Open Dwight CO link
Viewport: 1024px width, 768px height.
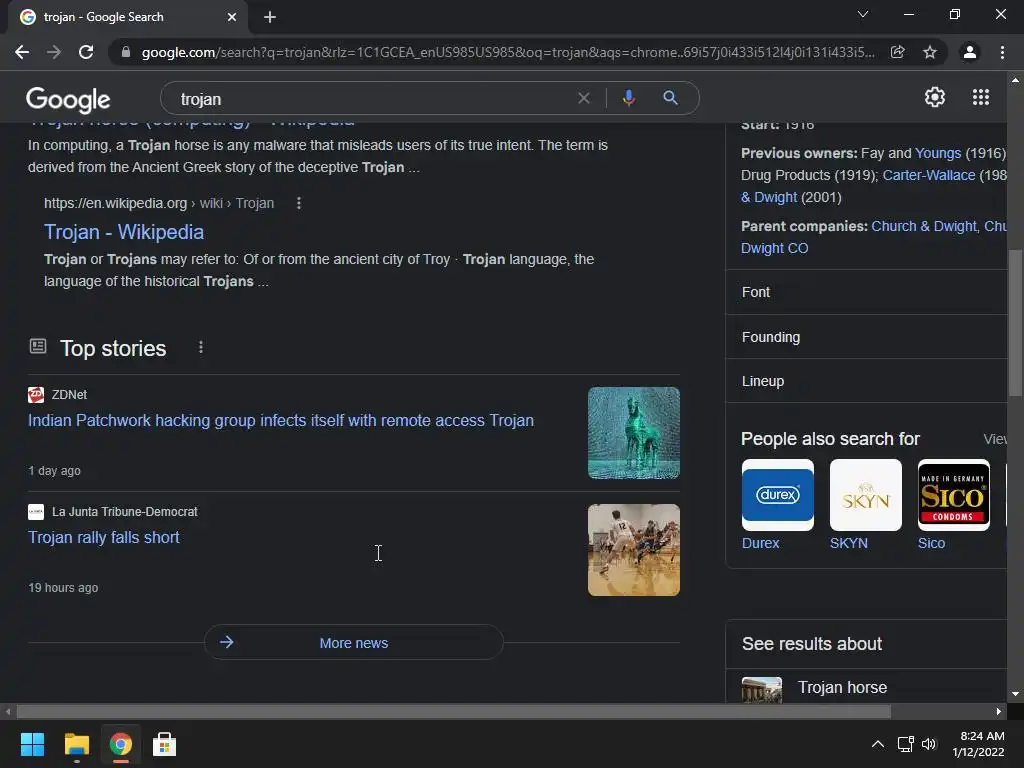pos(775,248)
